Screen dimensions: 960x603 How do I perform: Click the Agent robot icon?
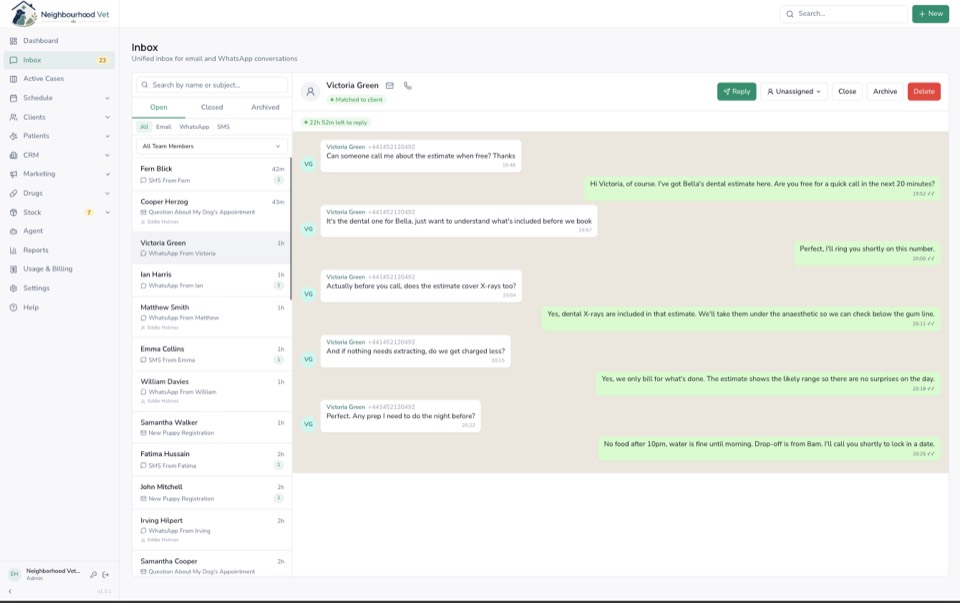point(13,231)
